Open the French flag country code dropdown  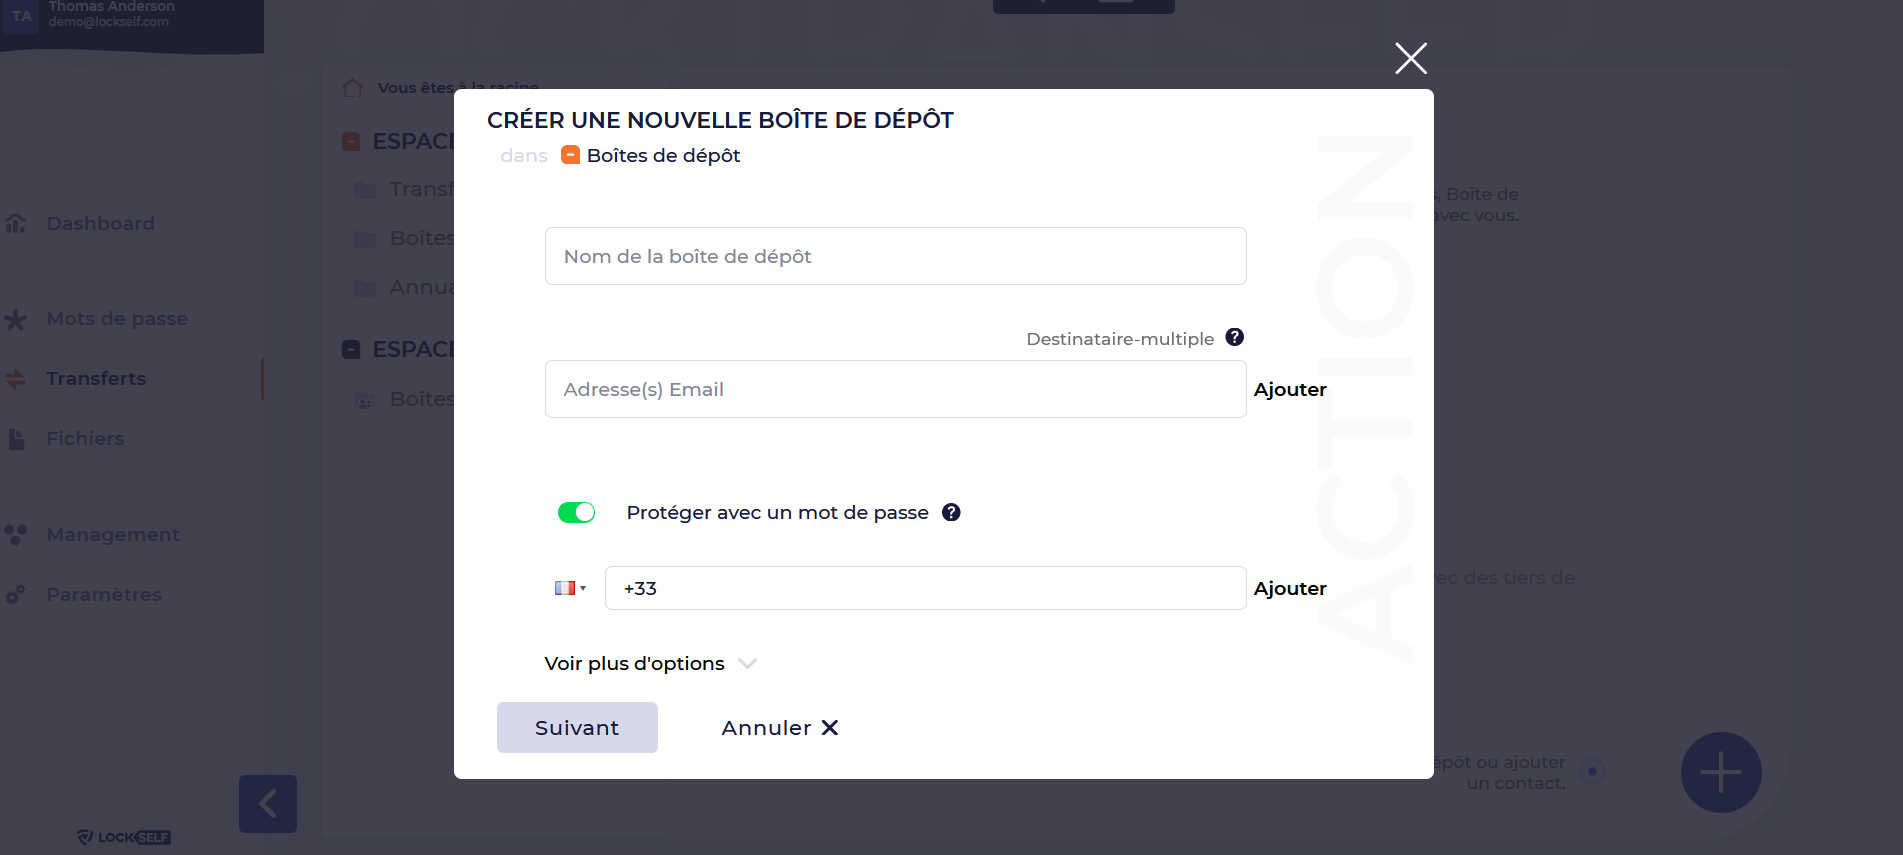pyautogui.click(x=570, y=588)
